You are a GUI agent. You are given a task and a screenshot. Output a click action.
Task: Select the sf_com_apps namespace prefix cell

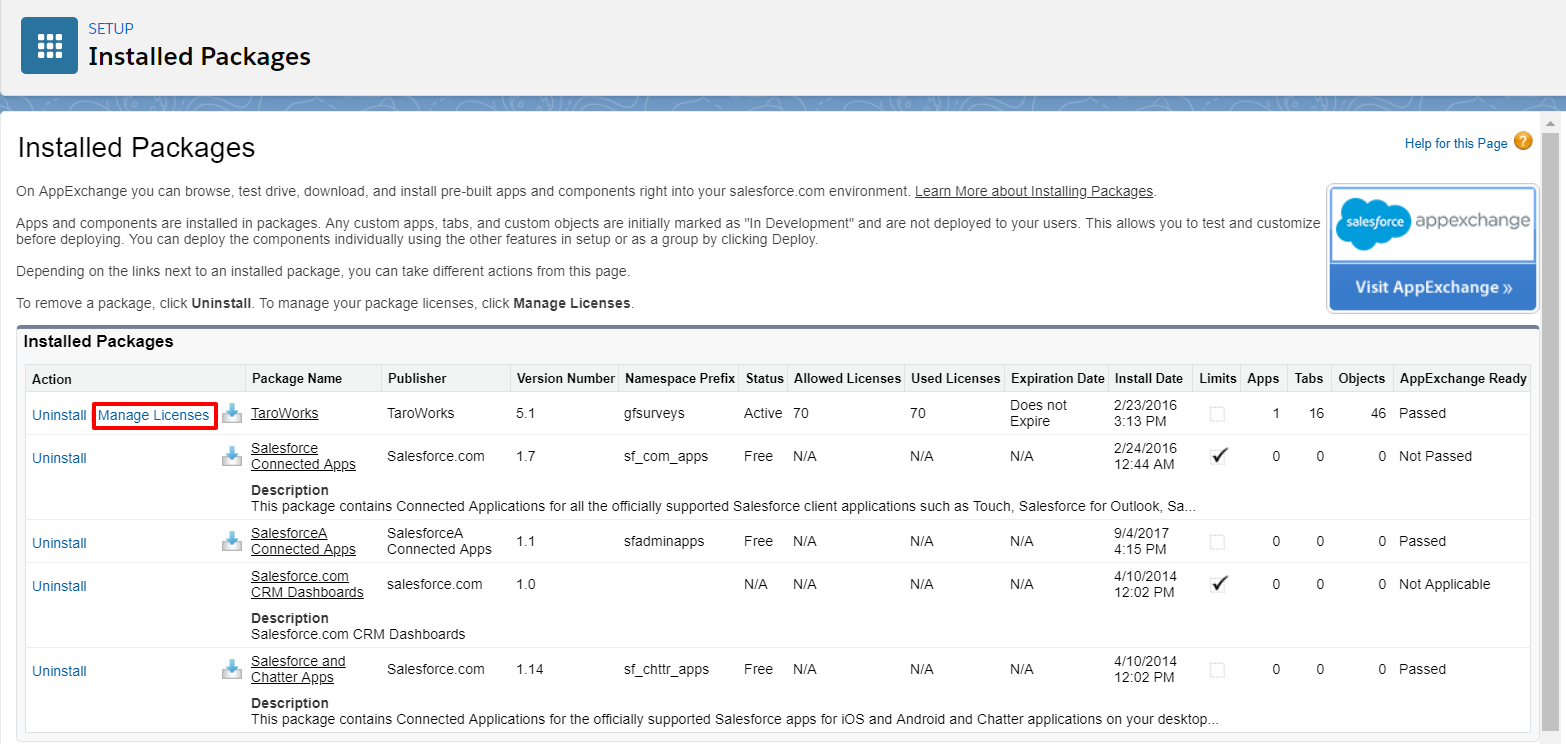(666, 456)
